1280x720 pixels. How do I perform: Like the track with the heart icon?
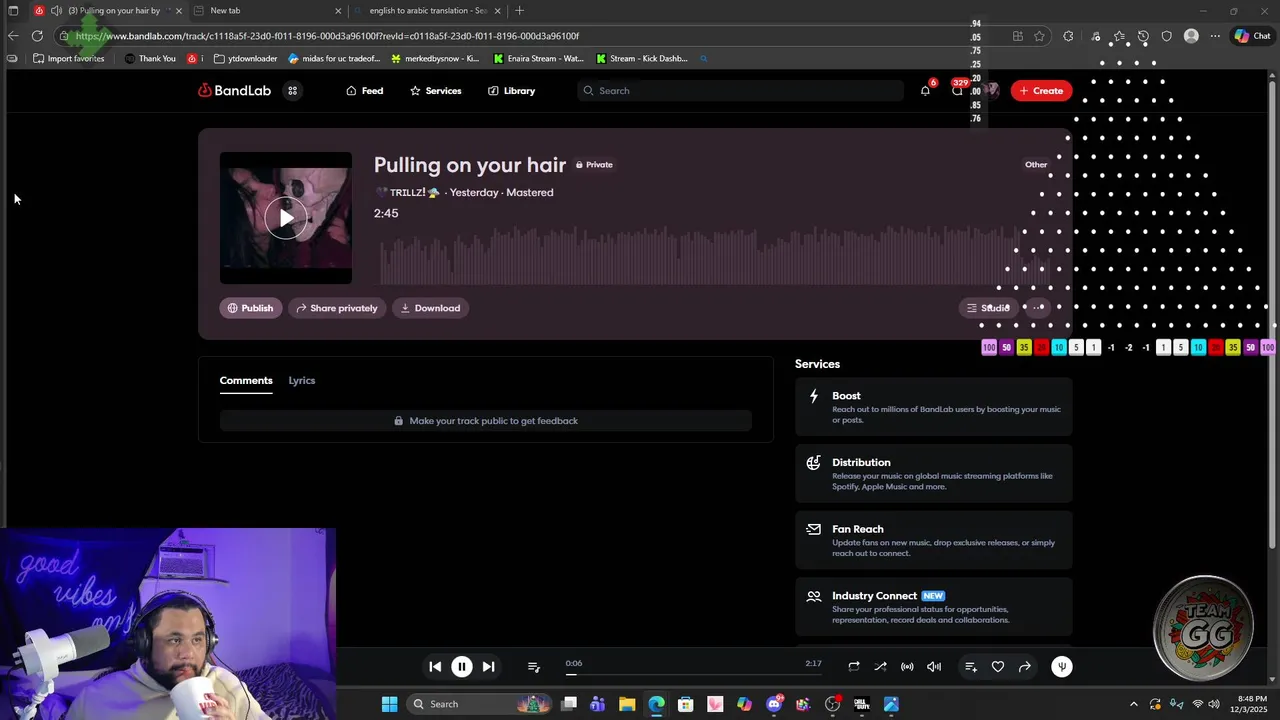998,666
